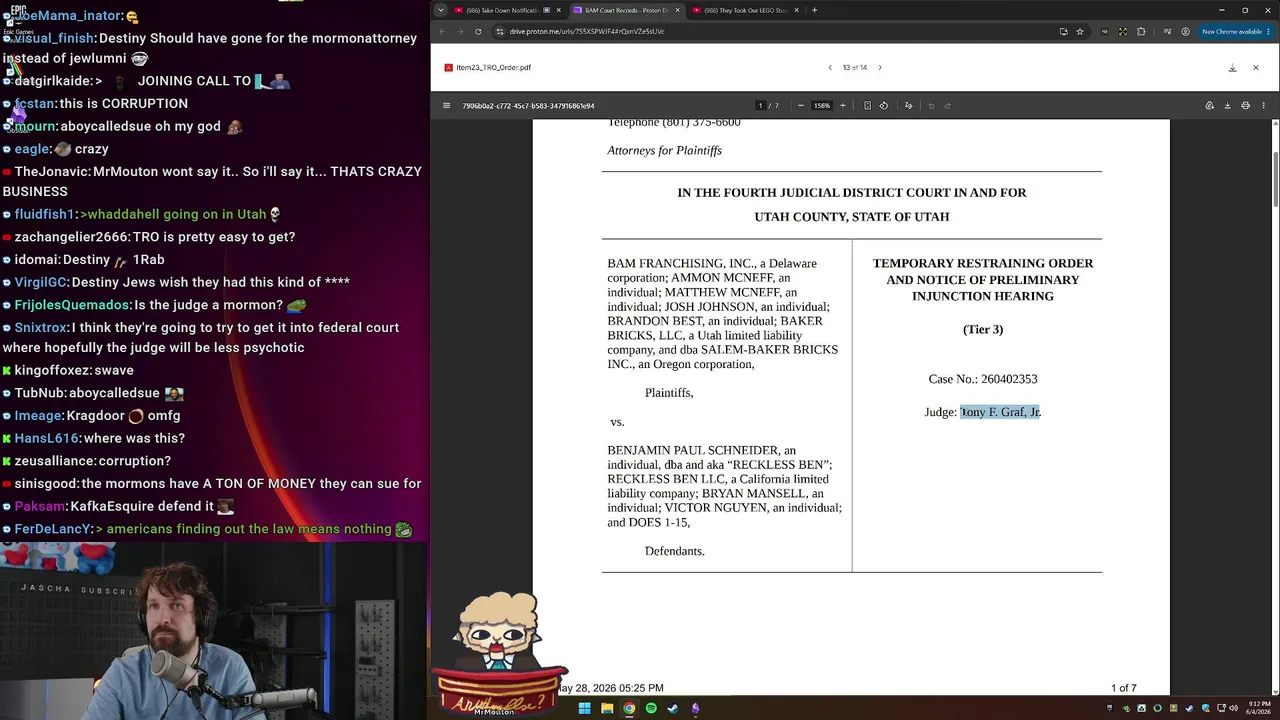
Task: Click username FerDeLancY in chat
Action: (x=52, y=529)
